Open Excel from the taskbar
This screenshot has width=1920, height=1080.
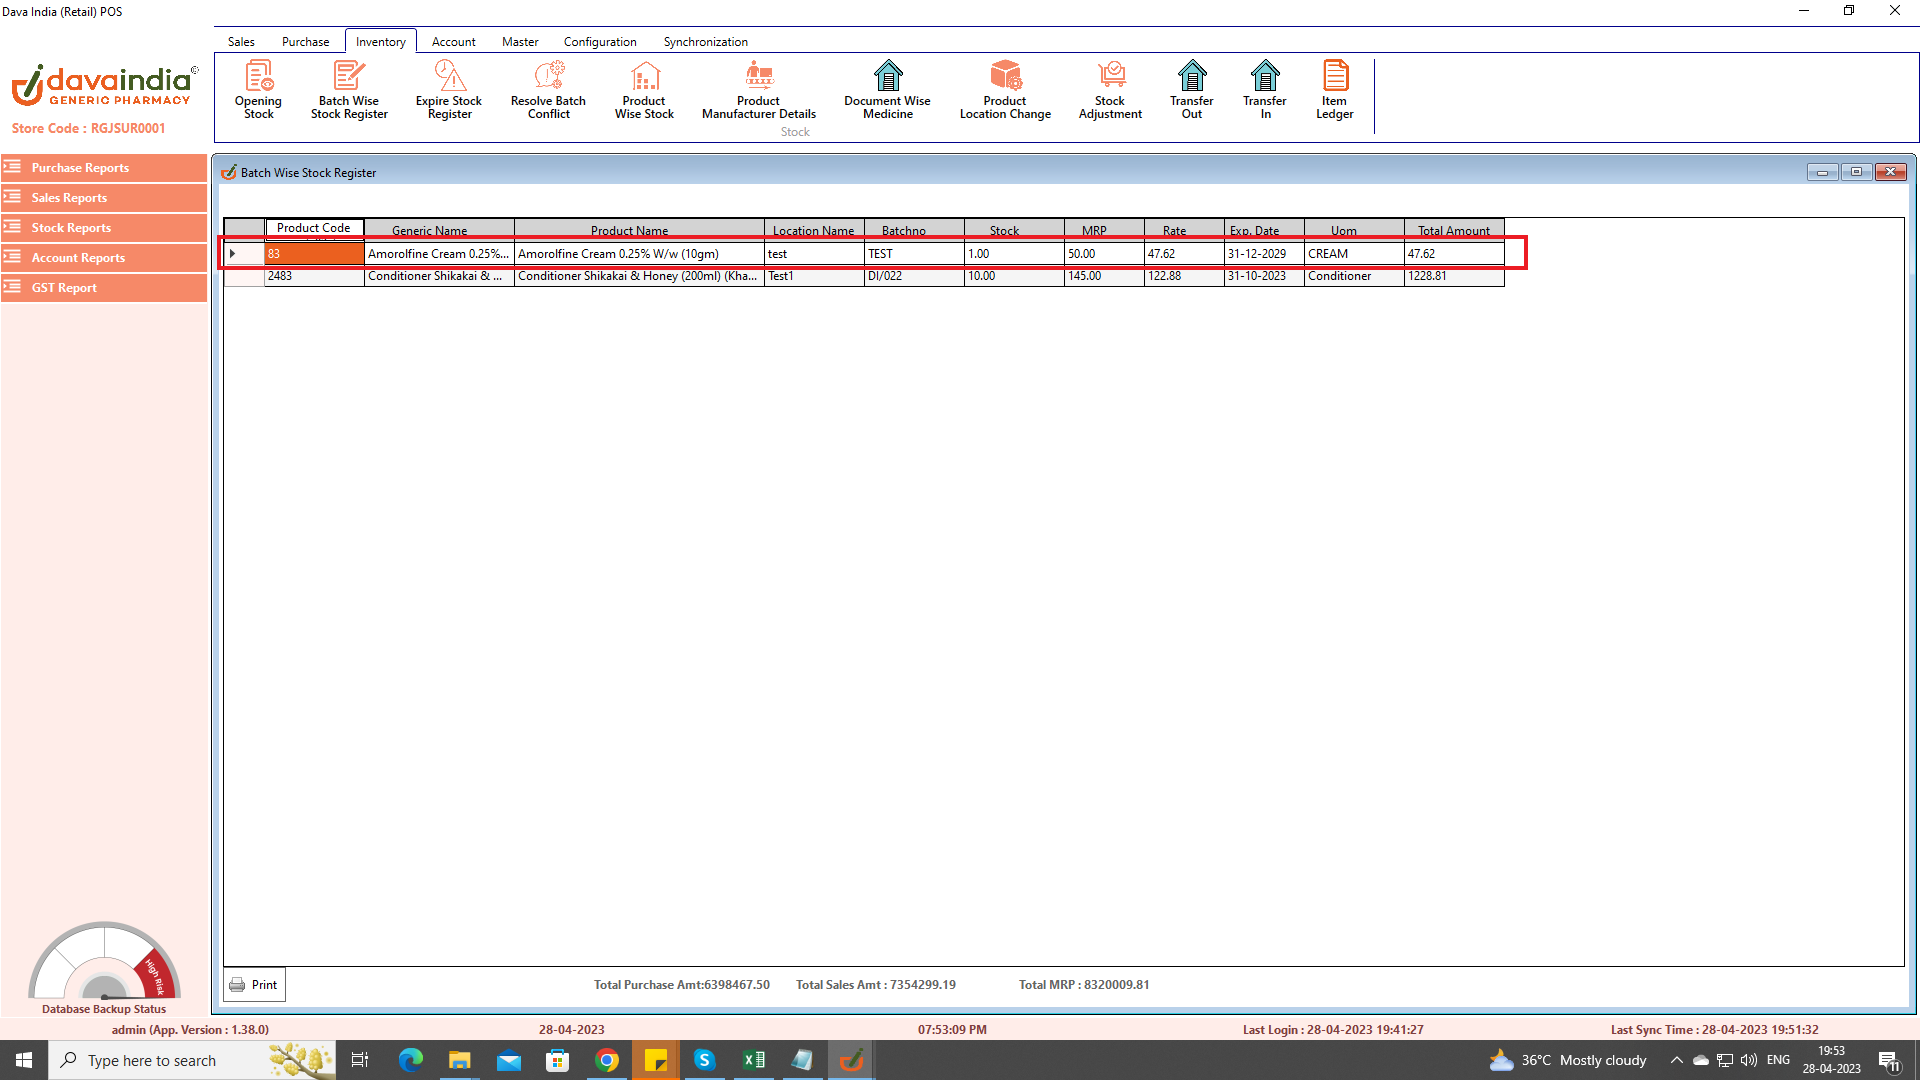coord(754,1060)
